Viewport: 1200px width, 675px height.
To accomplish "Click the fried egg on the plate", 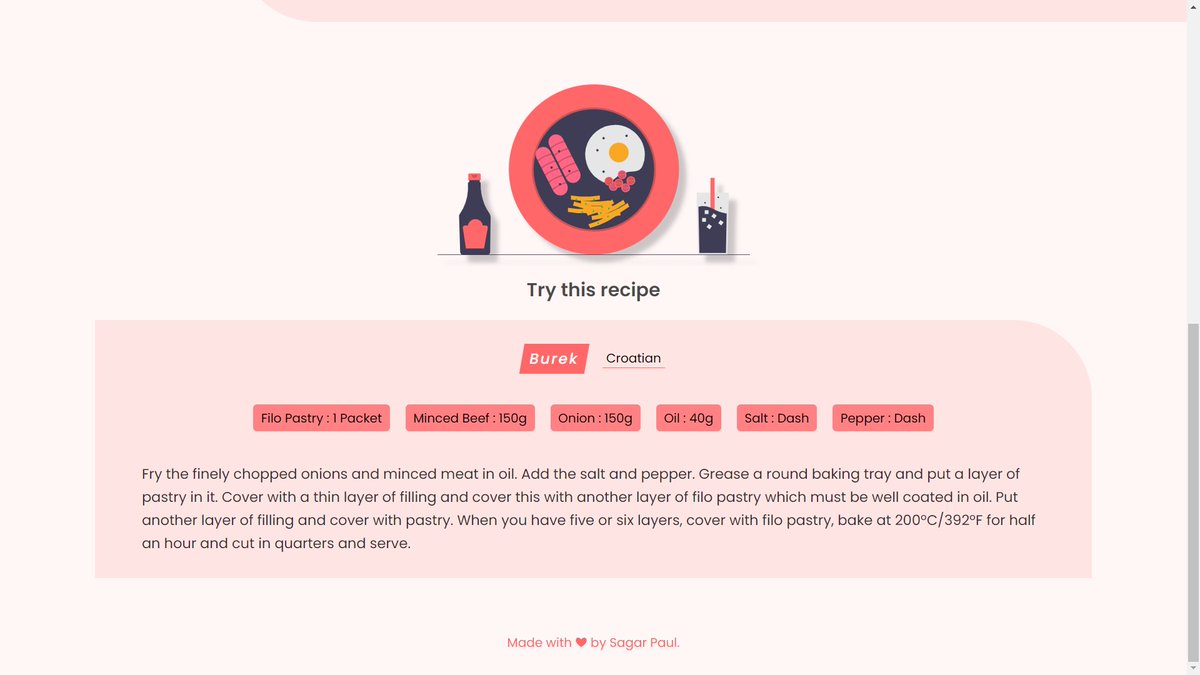I will (612, 153).
